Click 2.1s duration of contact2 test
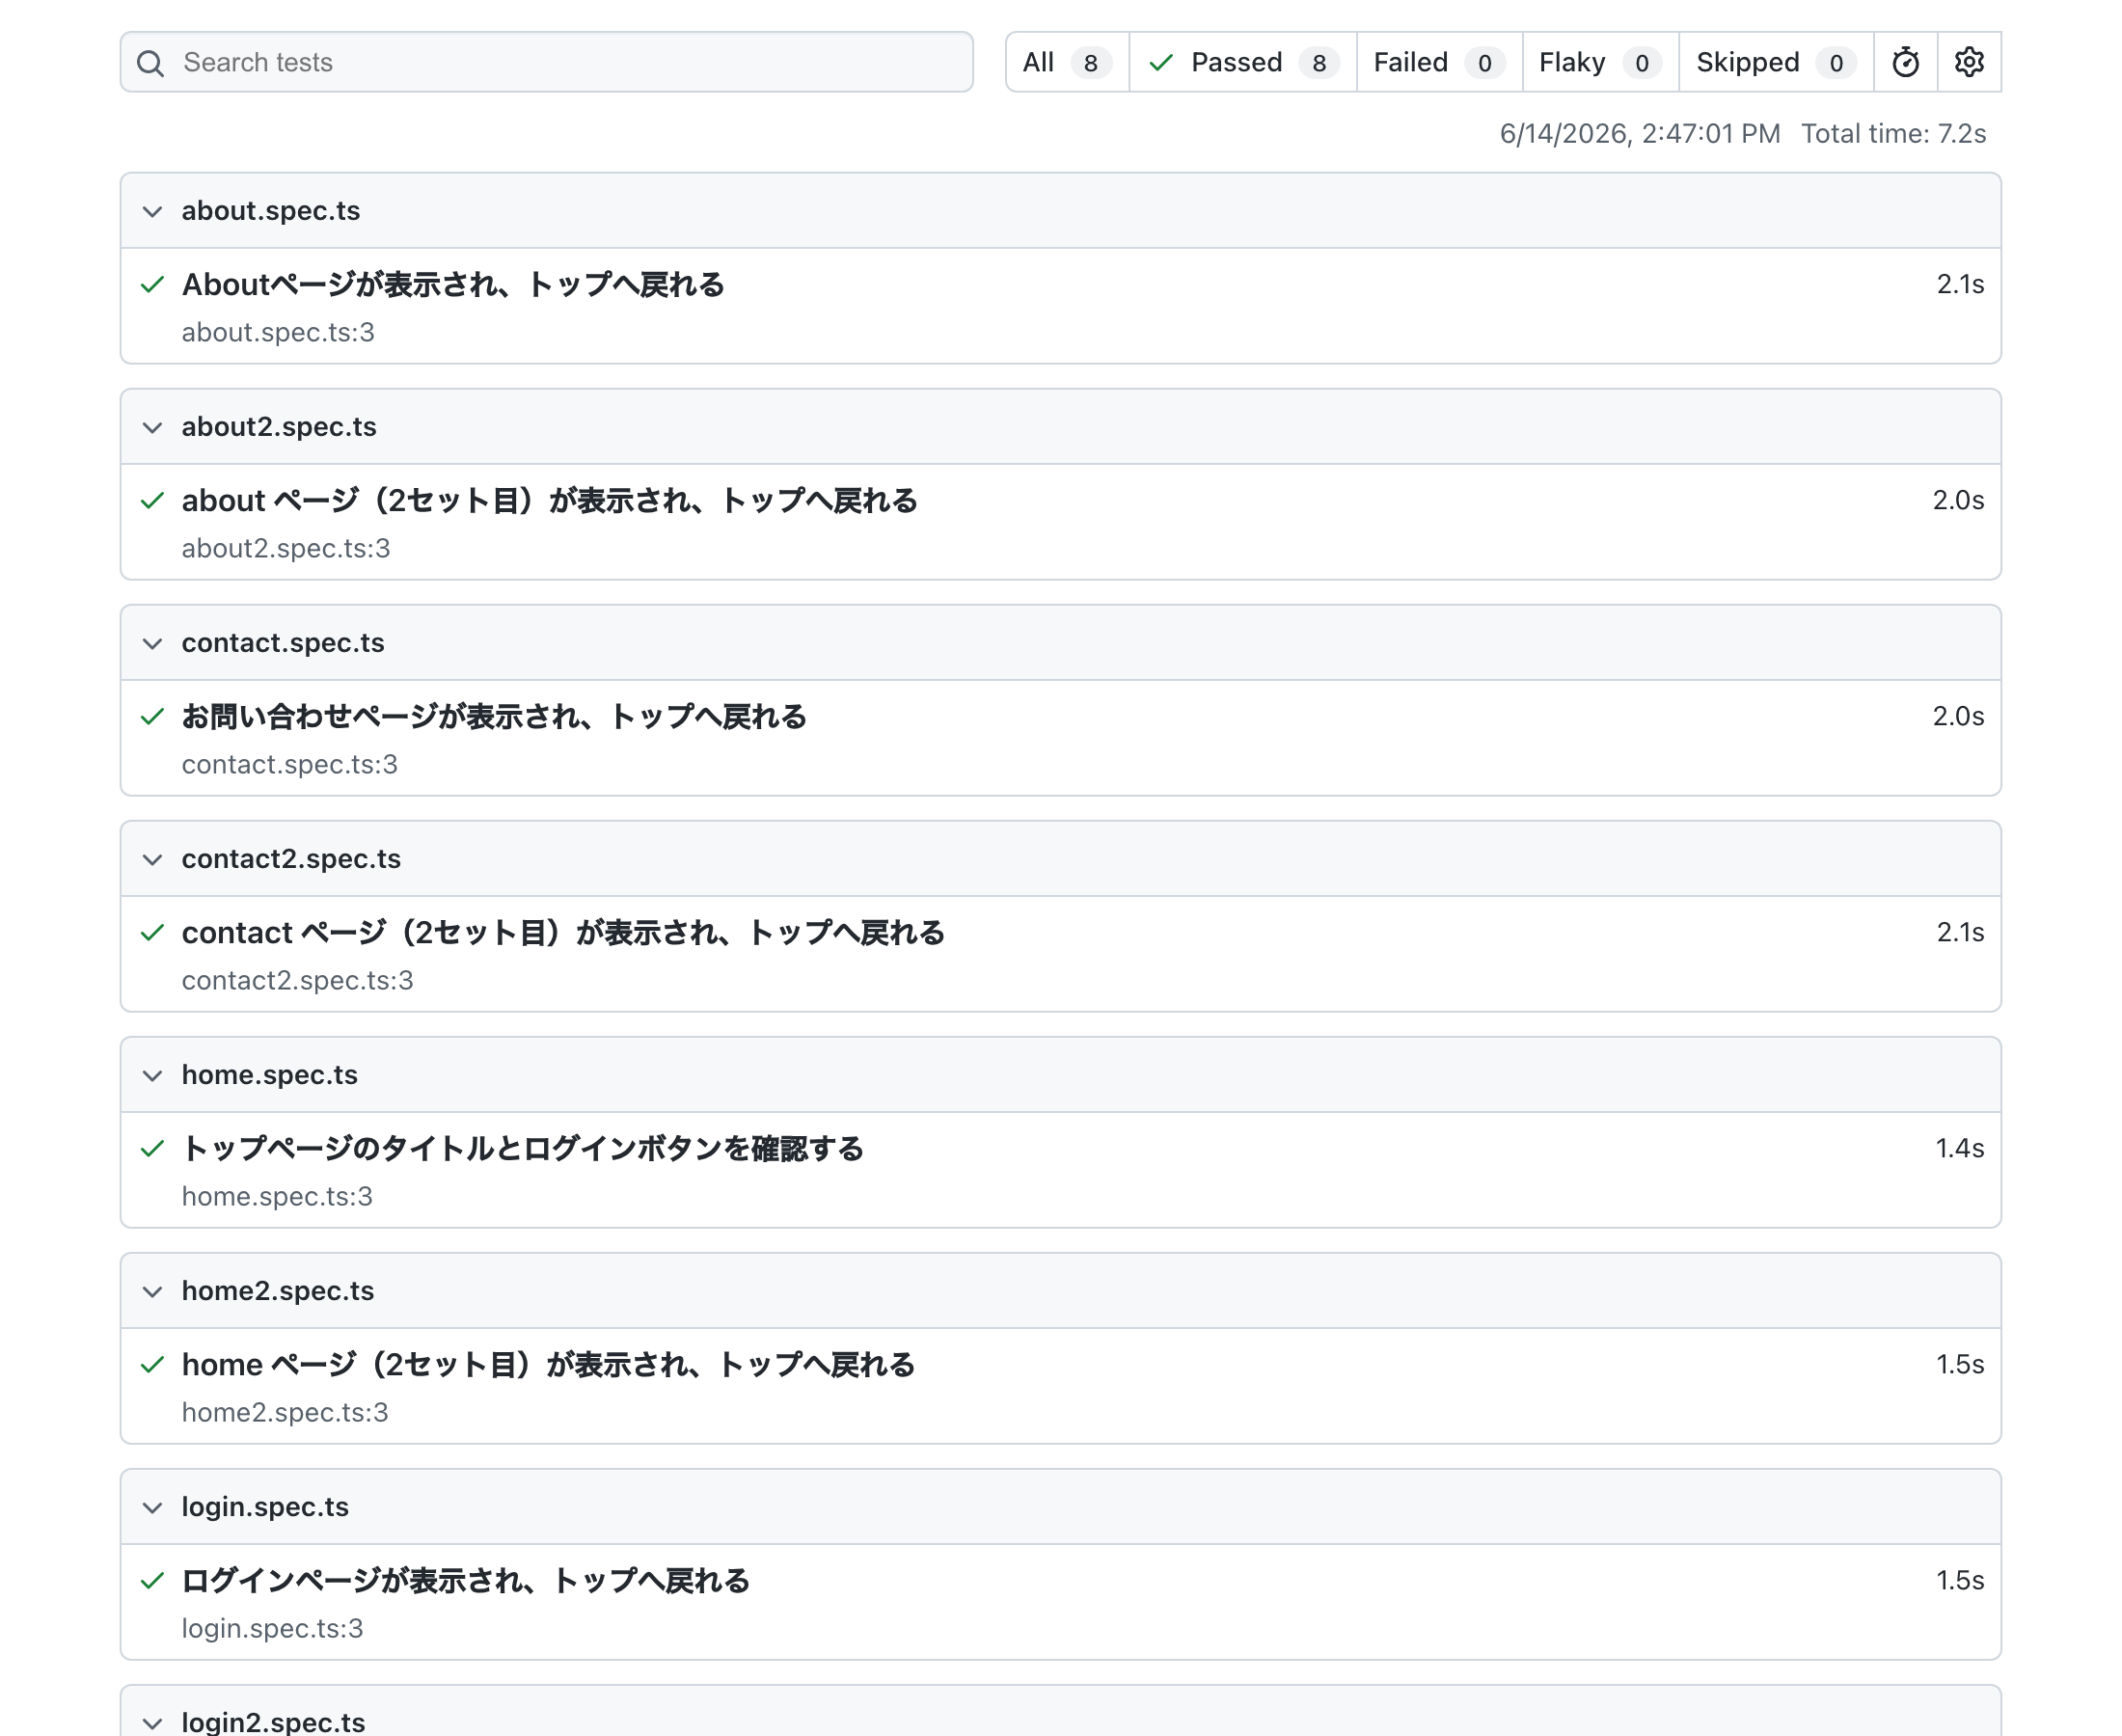The height and width of the screenshot is (1736, 2122). (x=1960, y=932)
